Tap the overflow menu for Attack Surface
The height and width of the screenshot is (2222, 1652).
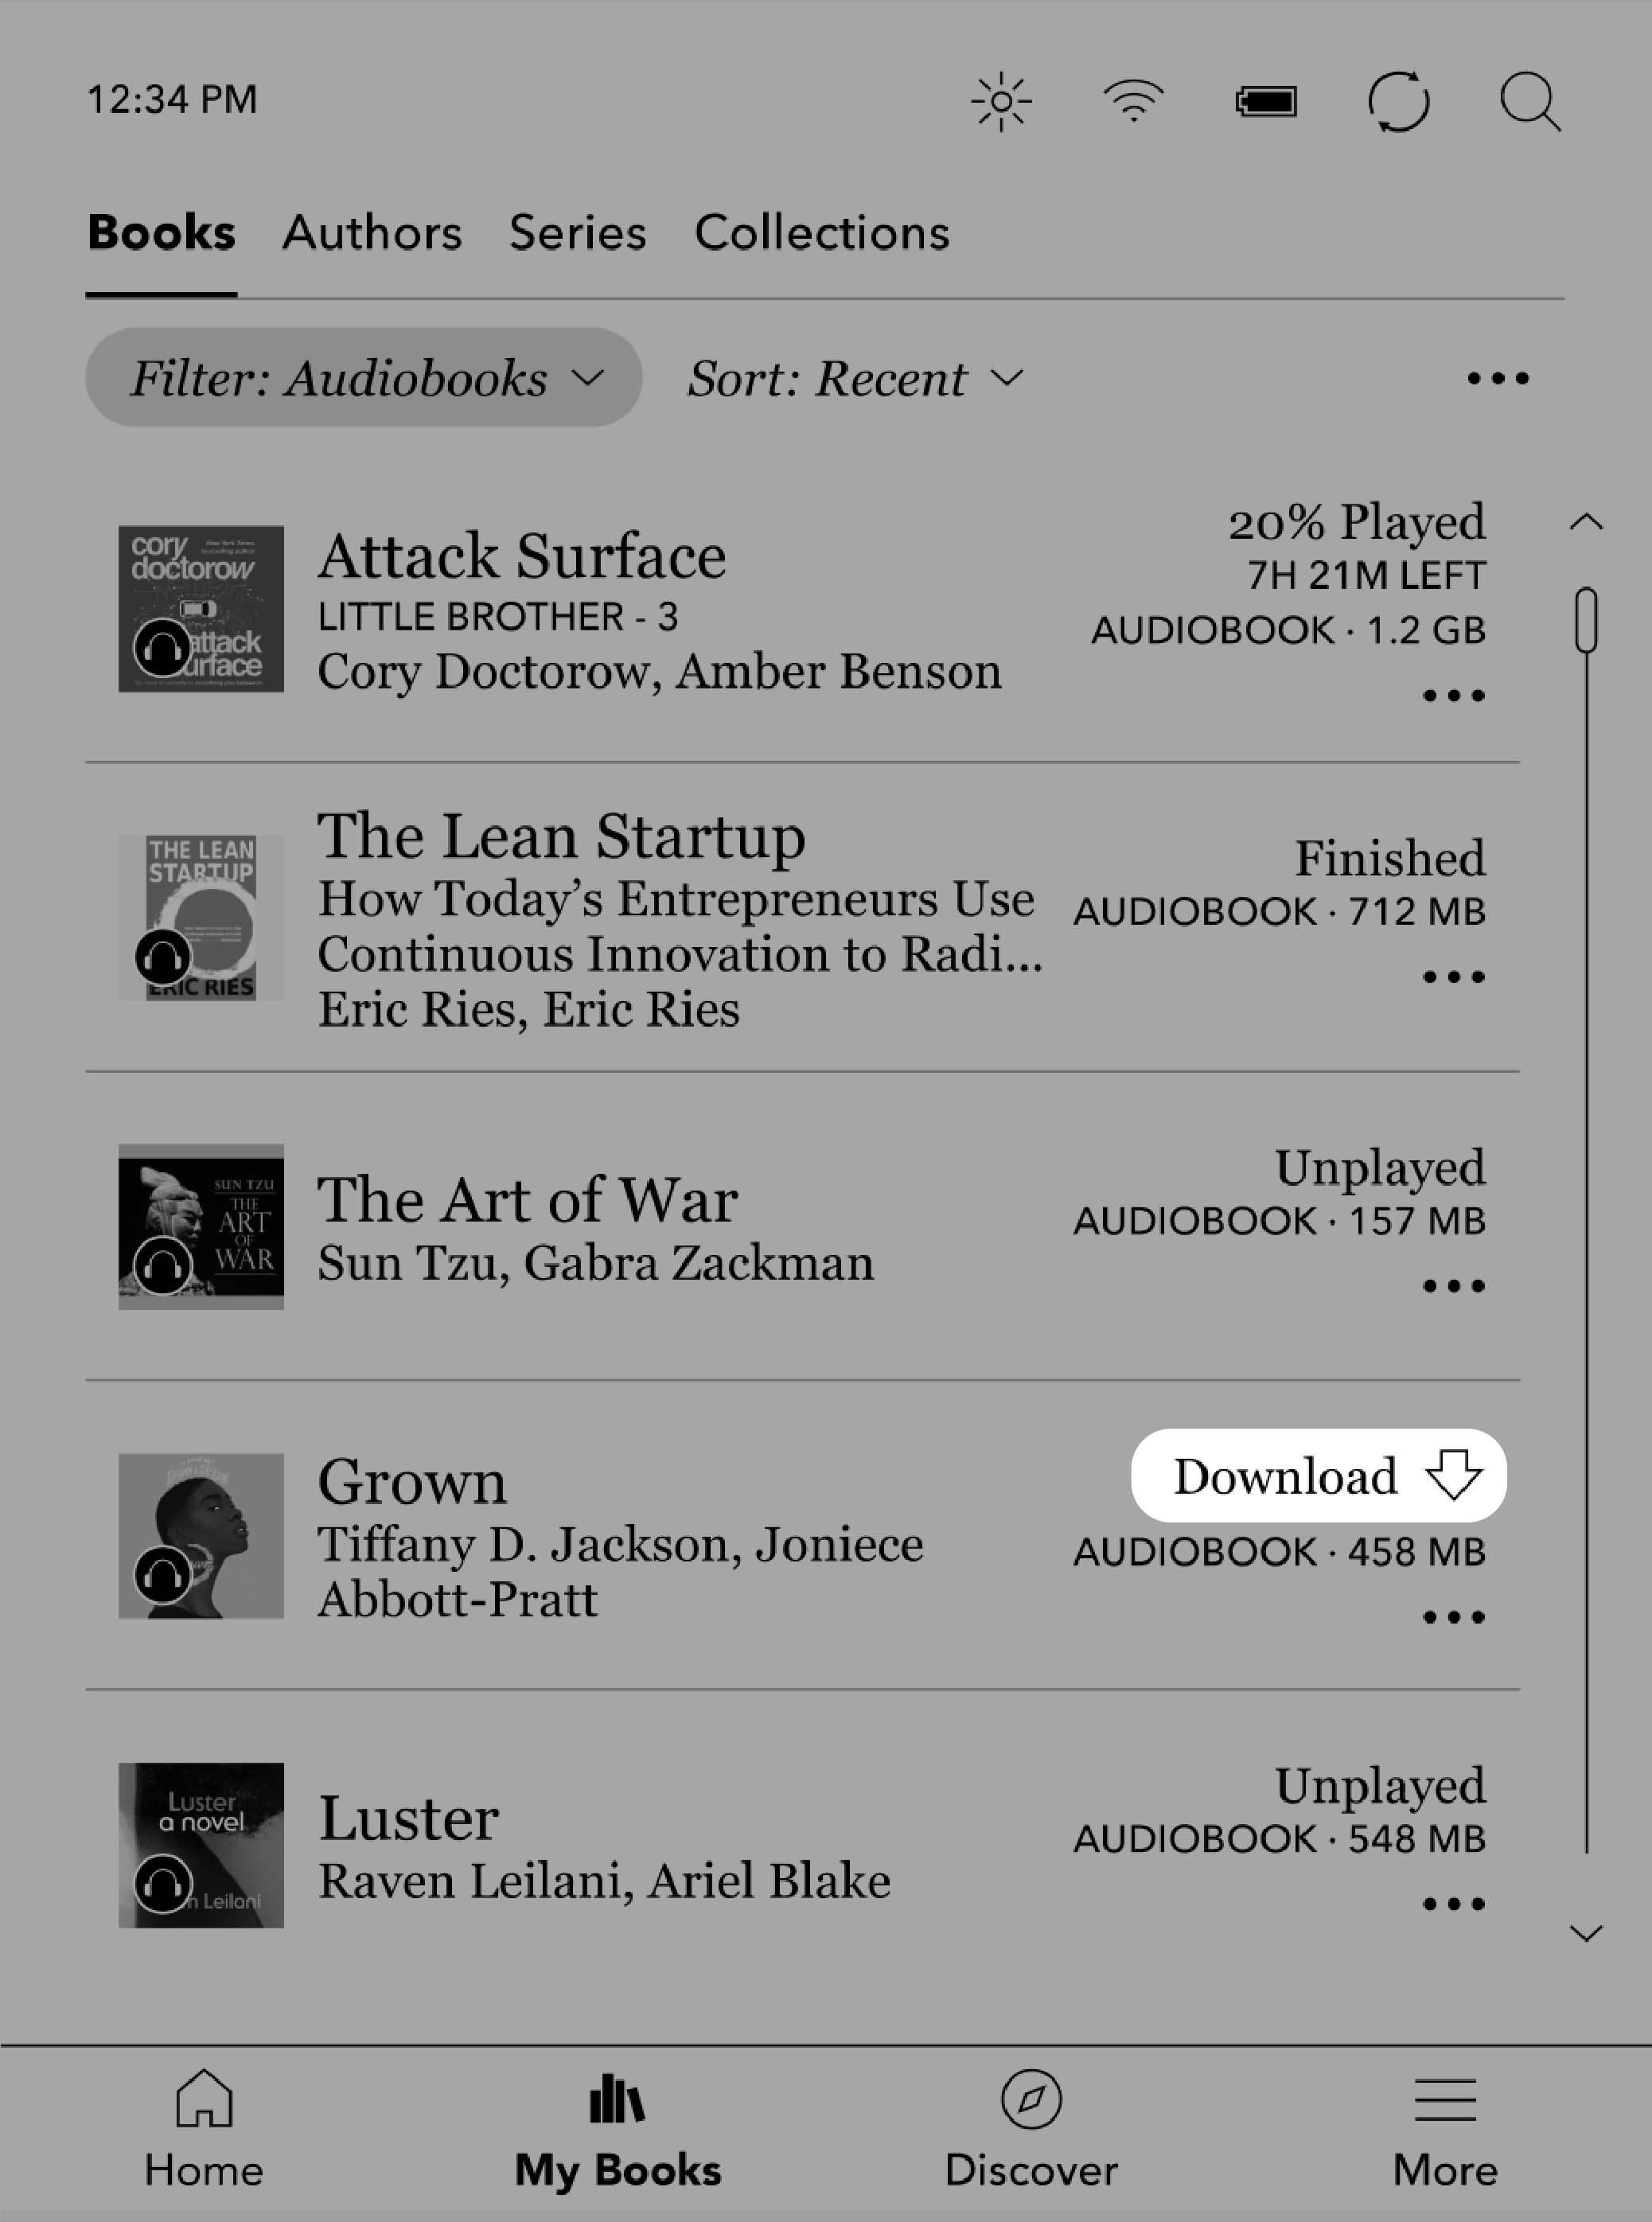click(1454, 697)
